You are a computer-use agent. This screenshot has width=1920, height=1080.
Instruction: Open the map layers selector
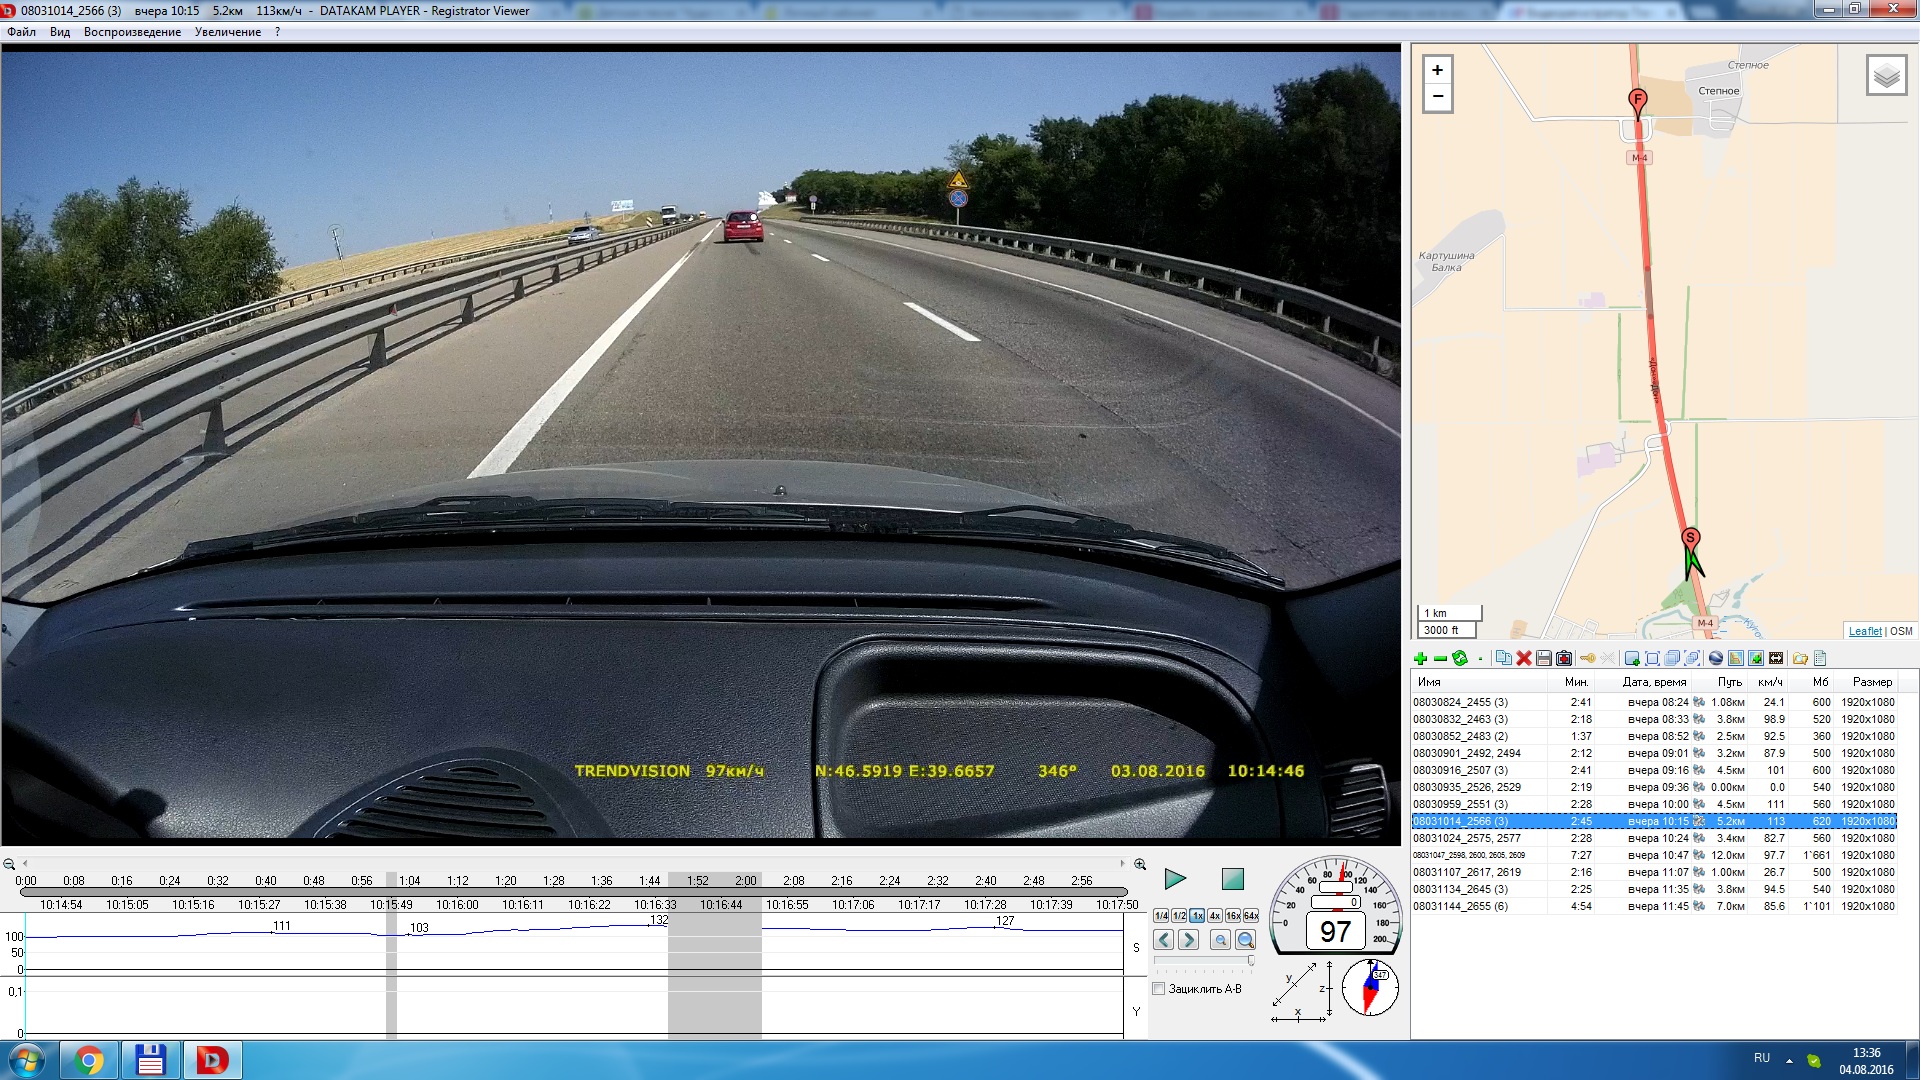[1886, 76]
